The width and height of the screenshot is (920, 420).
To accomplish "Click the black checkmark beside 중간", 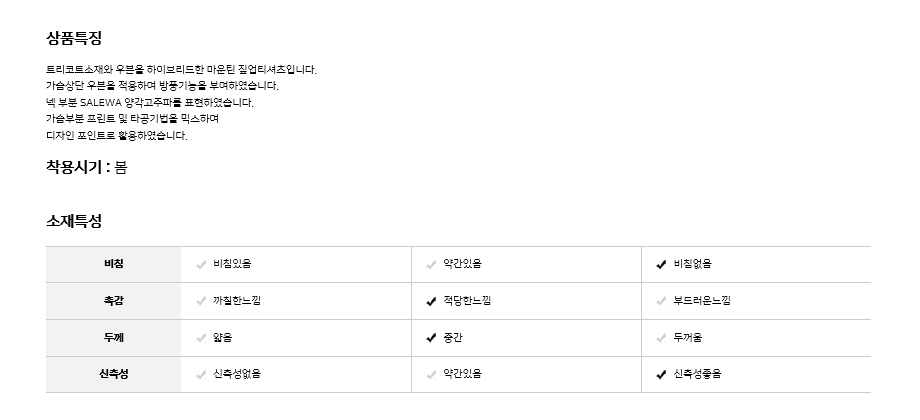I will (431, 338).
